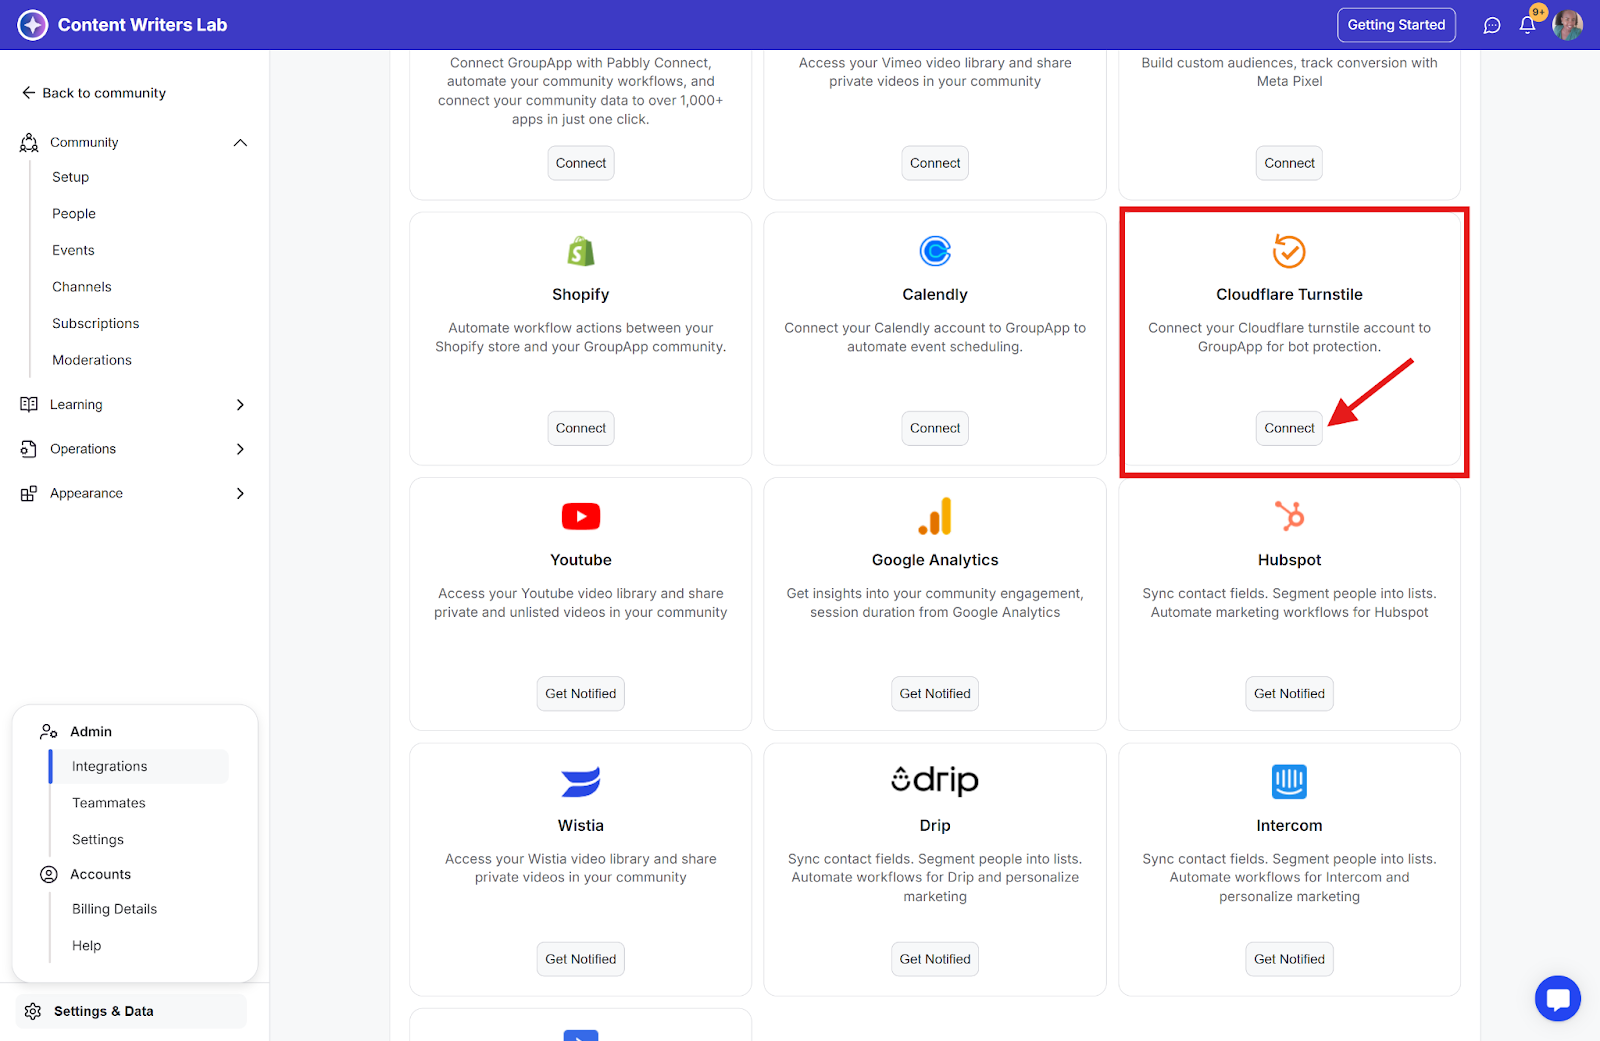Click the Content Writers Lab title

tap(142, 25)
